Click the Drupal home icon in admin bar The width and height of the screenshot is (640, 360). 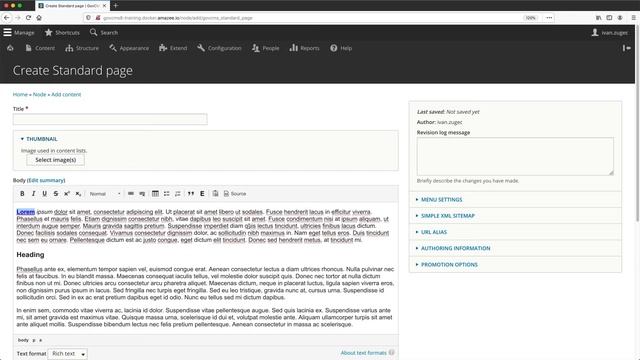(10, 48)
